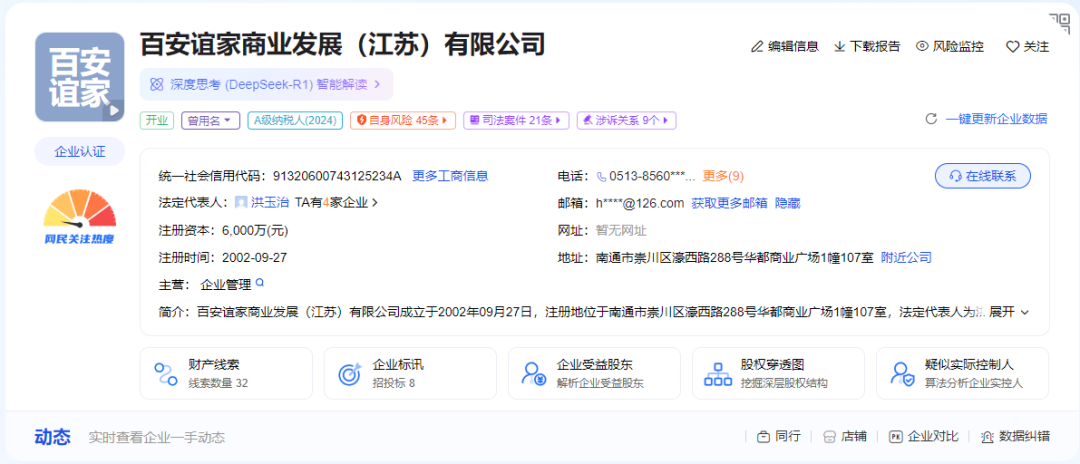The width and height of the screenshot is (1080, 464).
Task: Click 一键更新企业数据 link
Action: 996,119
